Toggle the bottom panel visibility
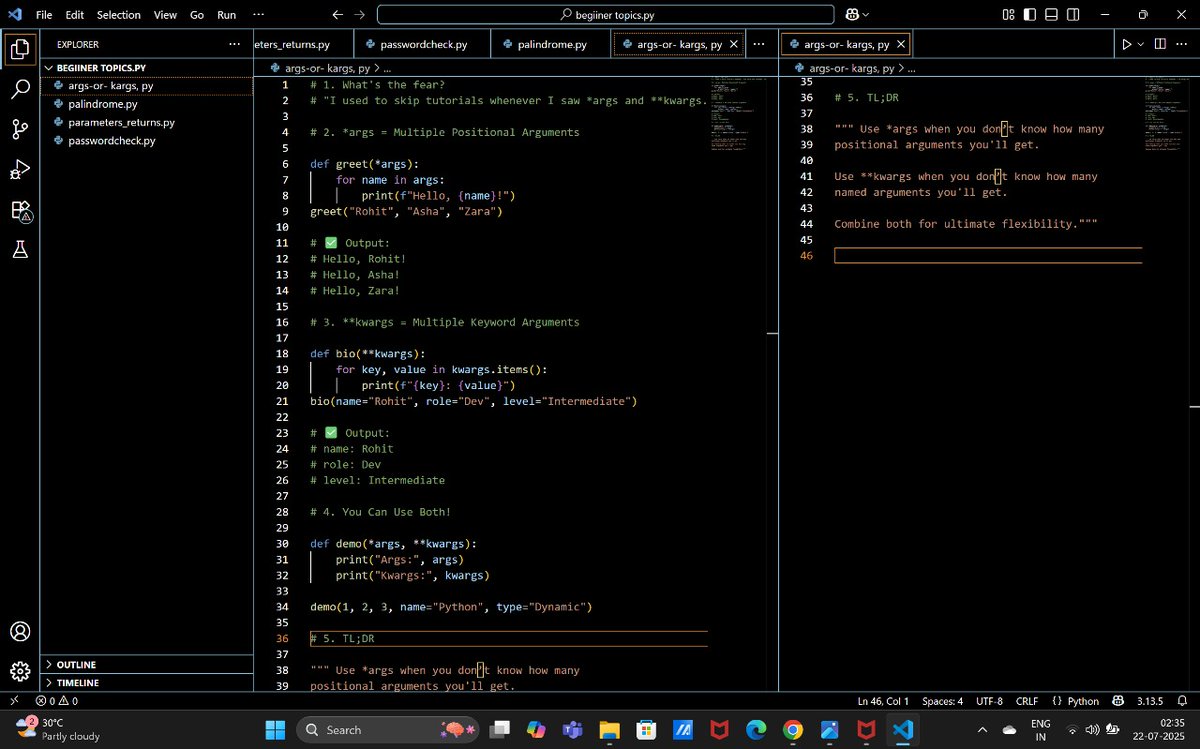The height and width of the screenshot is (749, 1200). point(1051,15)
